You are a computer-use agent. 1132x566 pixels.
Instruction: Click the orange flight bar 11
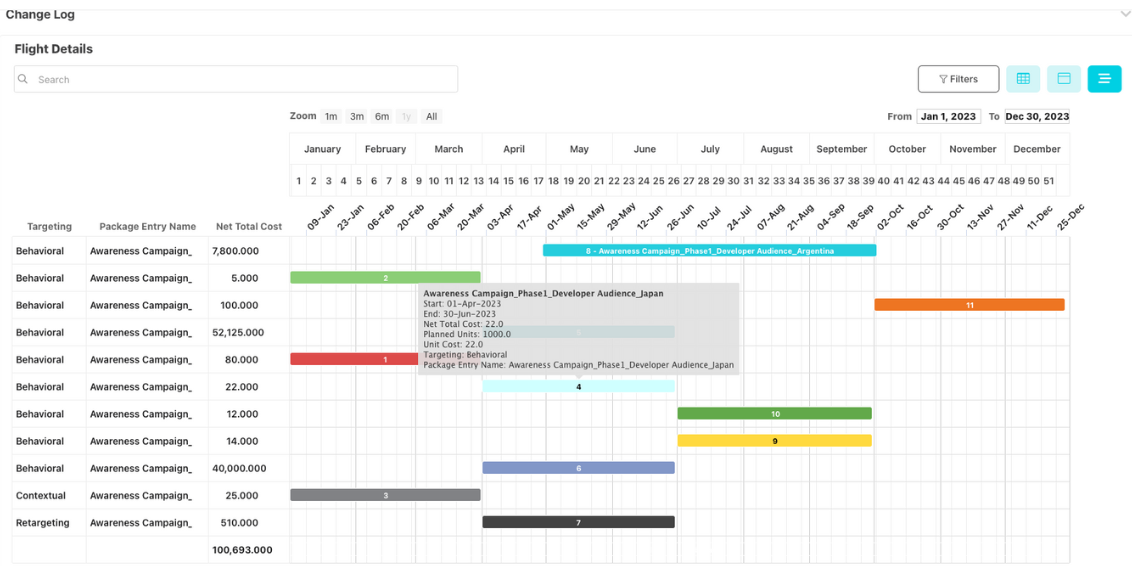969,305
